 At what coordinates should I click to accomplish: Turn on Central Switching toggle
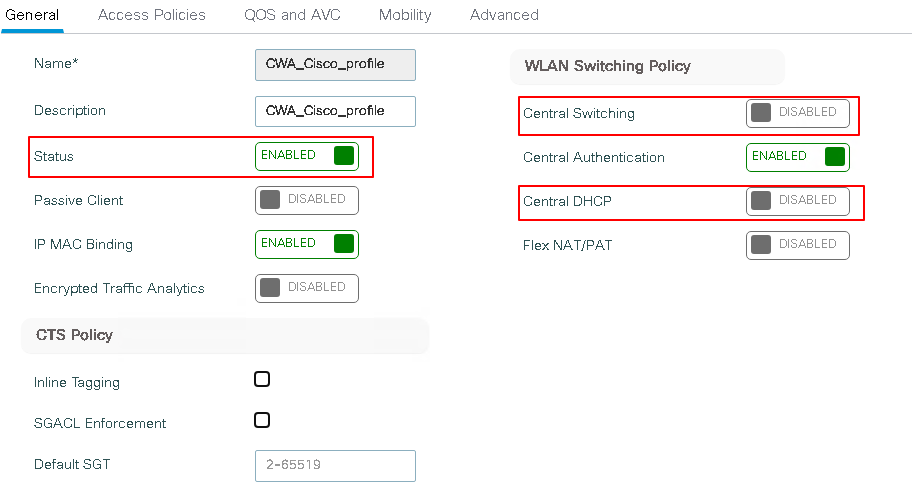click(x=797, y=113)
